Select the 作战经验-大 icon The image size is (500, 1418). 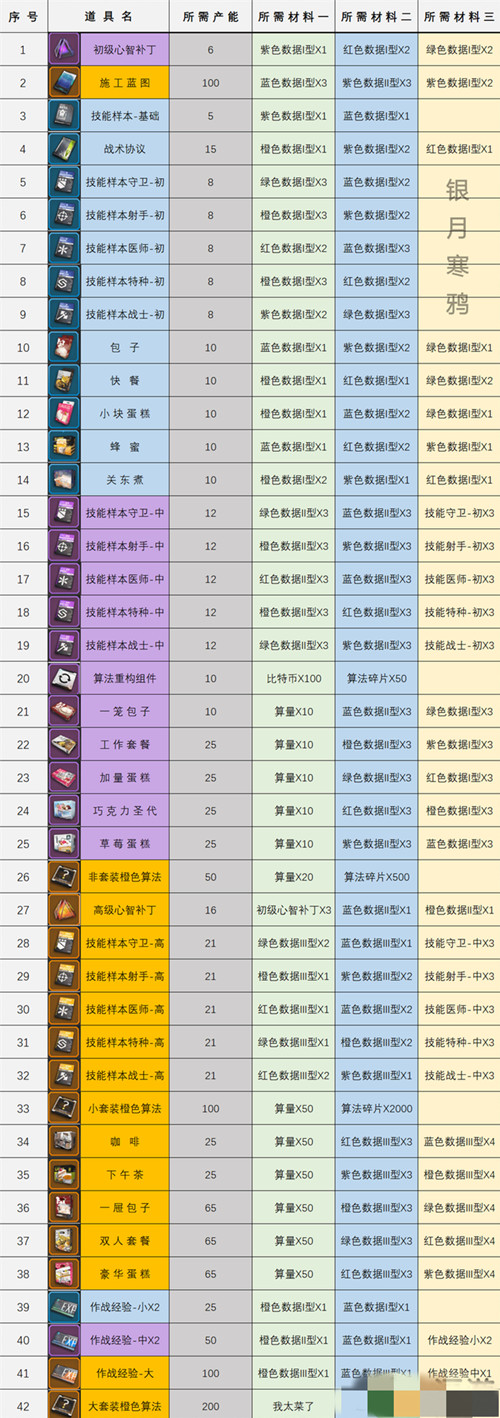tap(63, 1371)
